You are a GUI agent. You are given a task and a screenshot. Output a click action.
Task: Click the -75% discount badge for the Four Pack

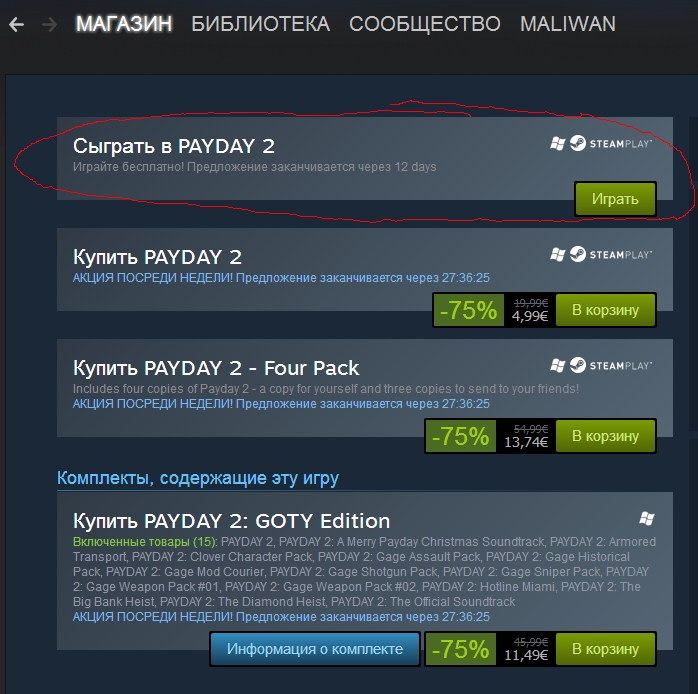(x=460, y=436)
